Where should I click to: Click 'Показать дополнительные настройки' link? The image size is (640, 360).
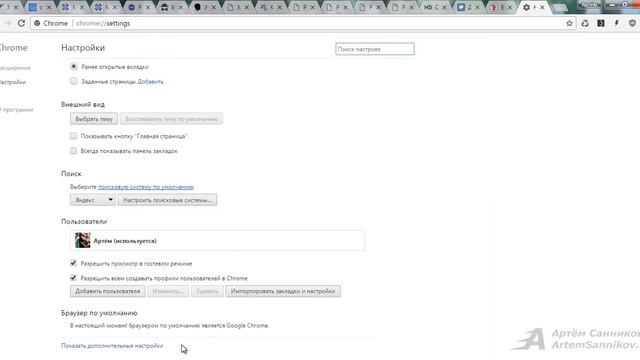pos(112,346)
